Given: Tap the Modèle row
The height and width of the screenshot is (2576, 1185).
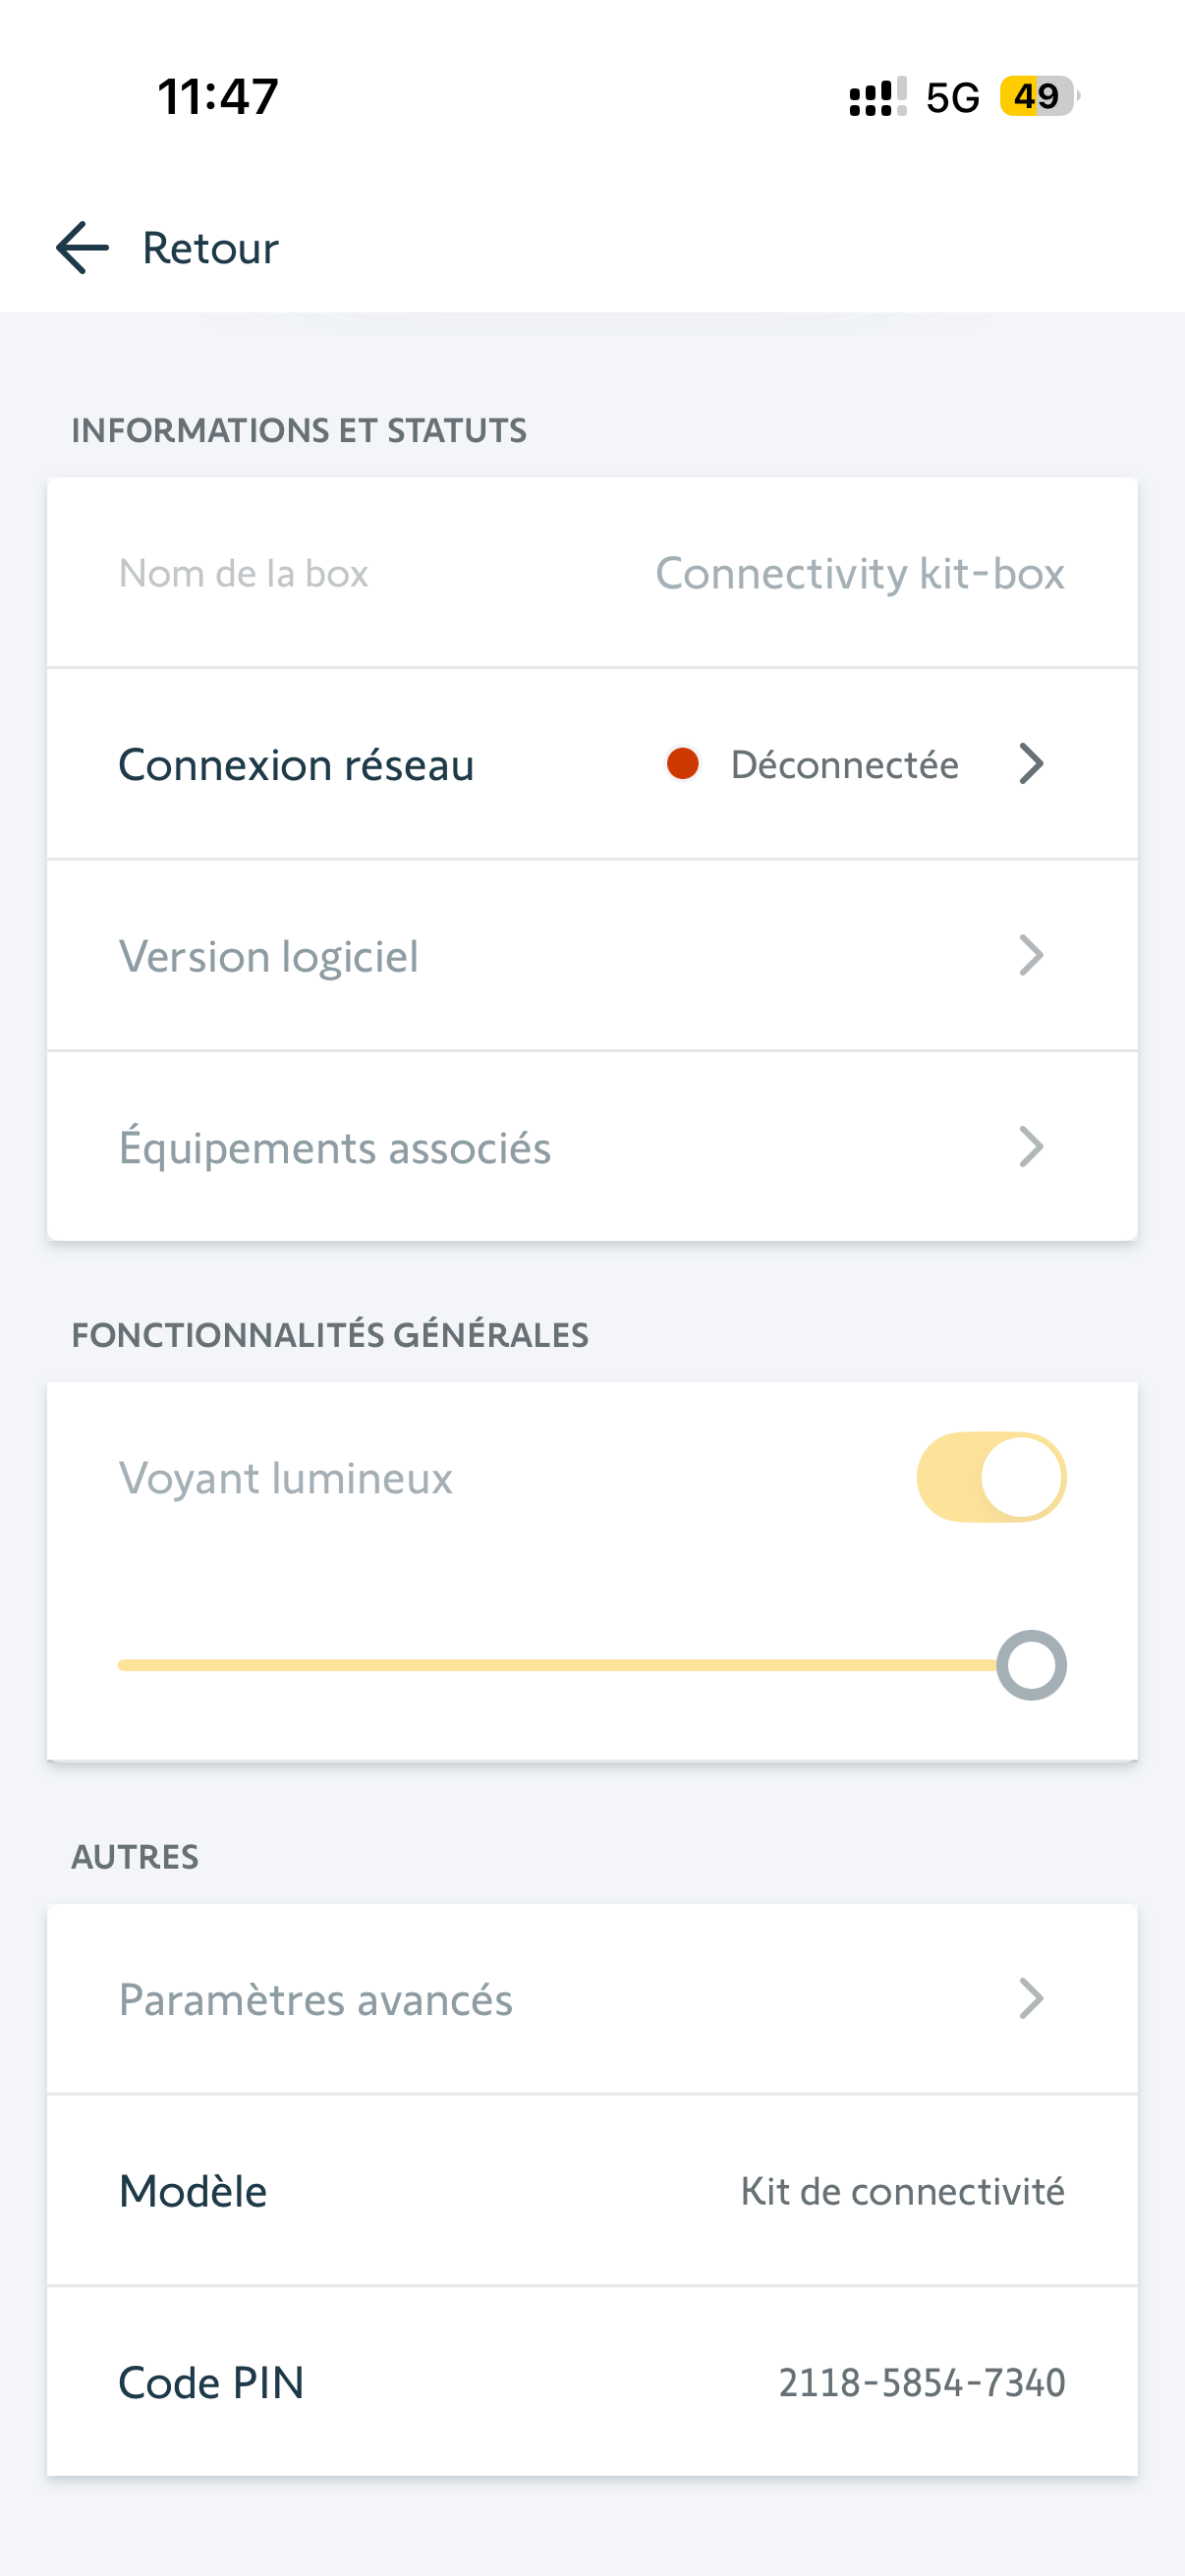Looking at the screenshot, I should point(592,2191).
